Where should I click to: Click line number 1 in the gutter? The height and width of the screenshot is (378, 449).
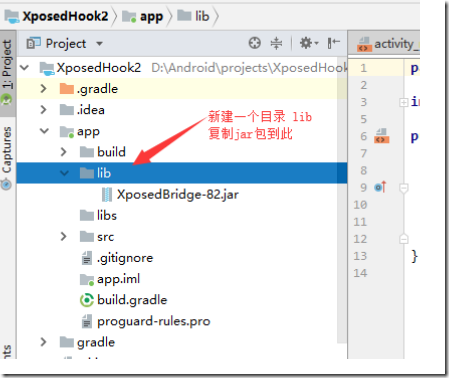363,68
